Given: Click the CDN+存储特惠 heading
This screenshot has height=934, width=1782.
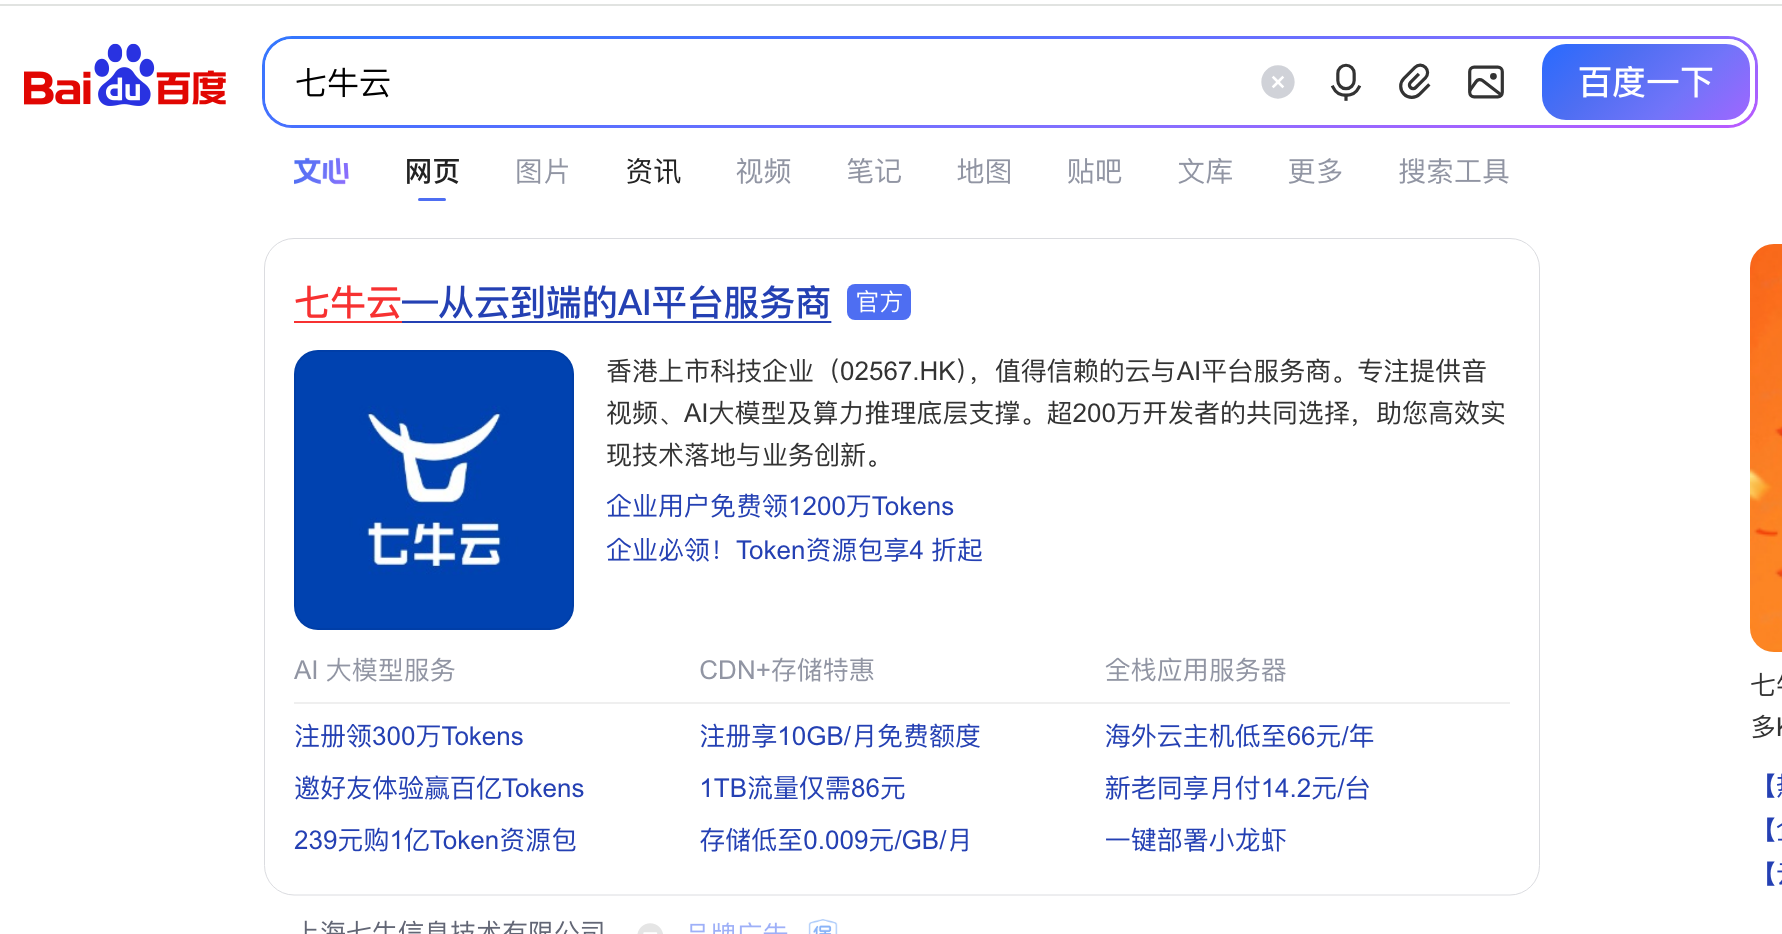Looking at the screenshot, I should [x=787, y=670].
